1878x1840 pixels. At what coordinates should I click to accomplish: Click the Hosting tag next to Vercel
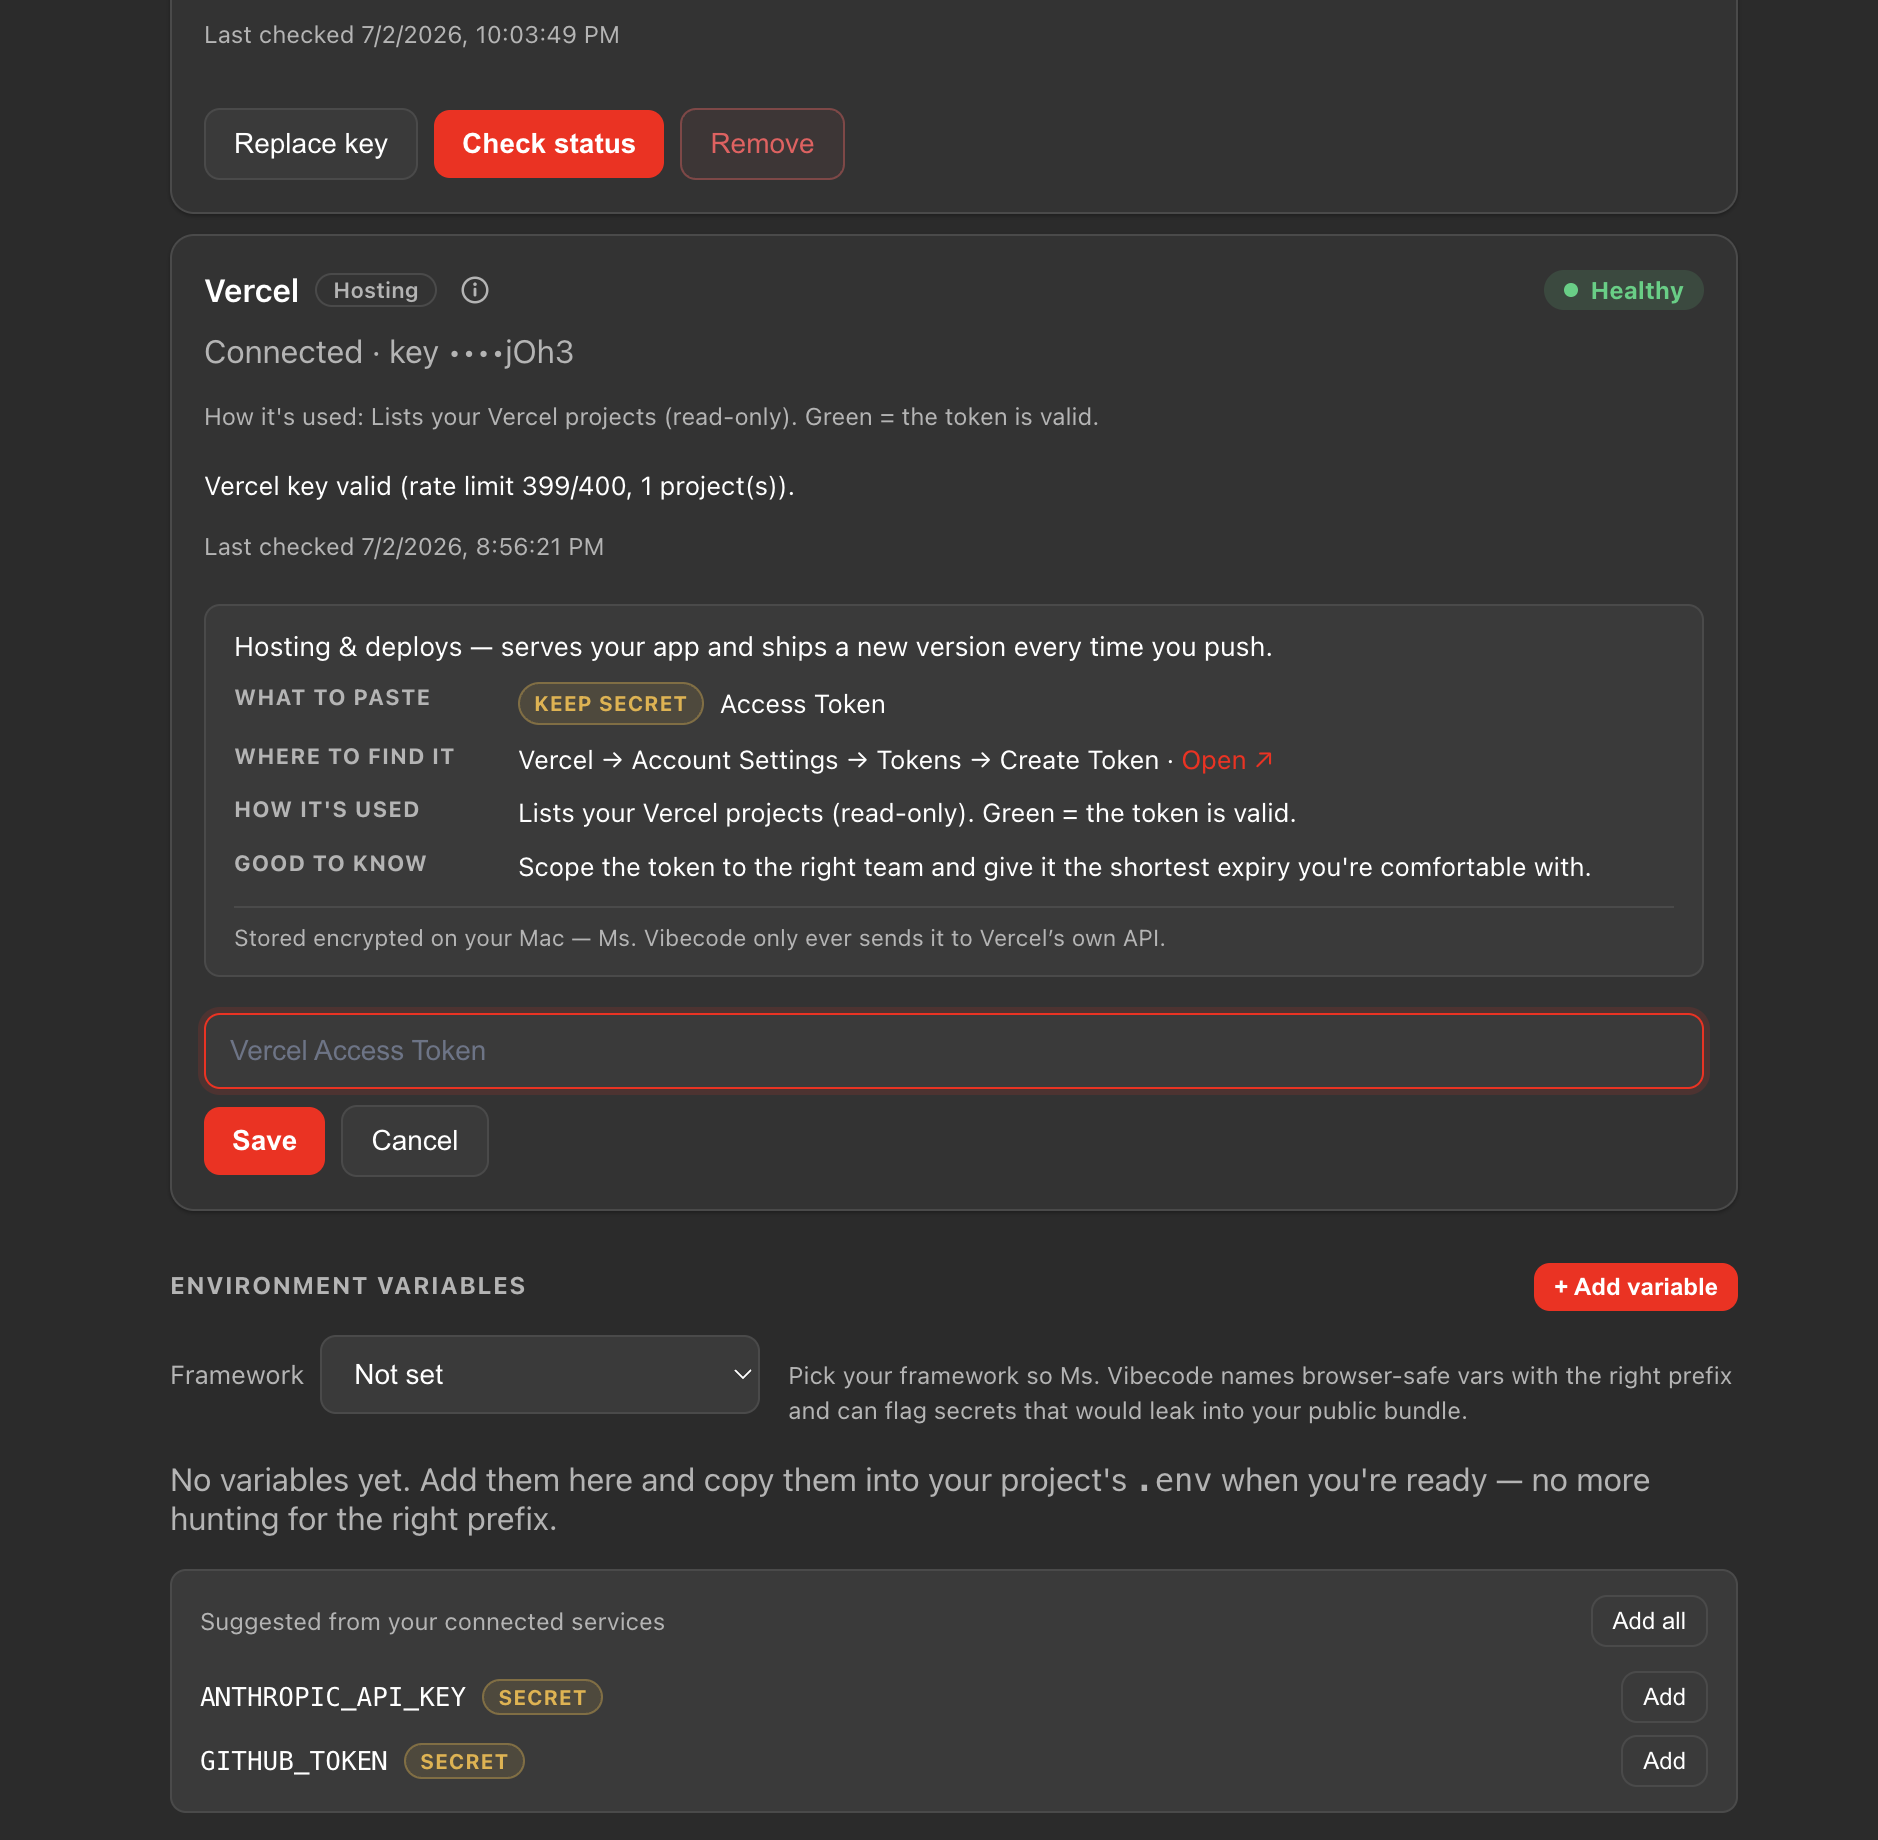tap(376, 290)
